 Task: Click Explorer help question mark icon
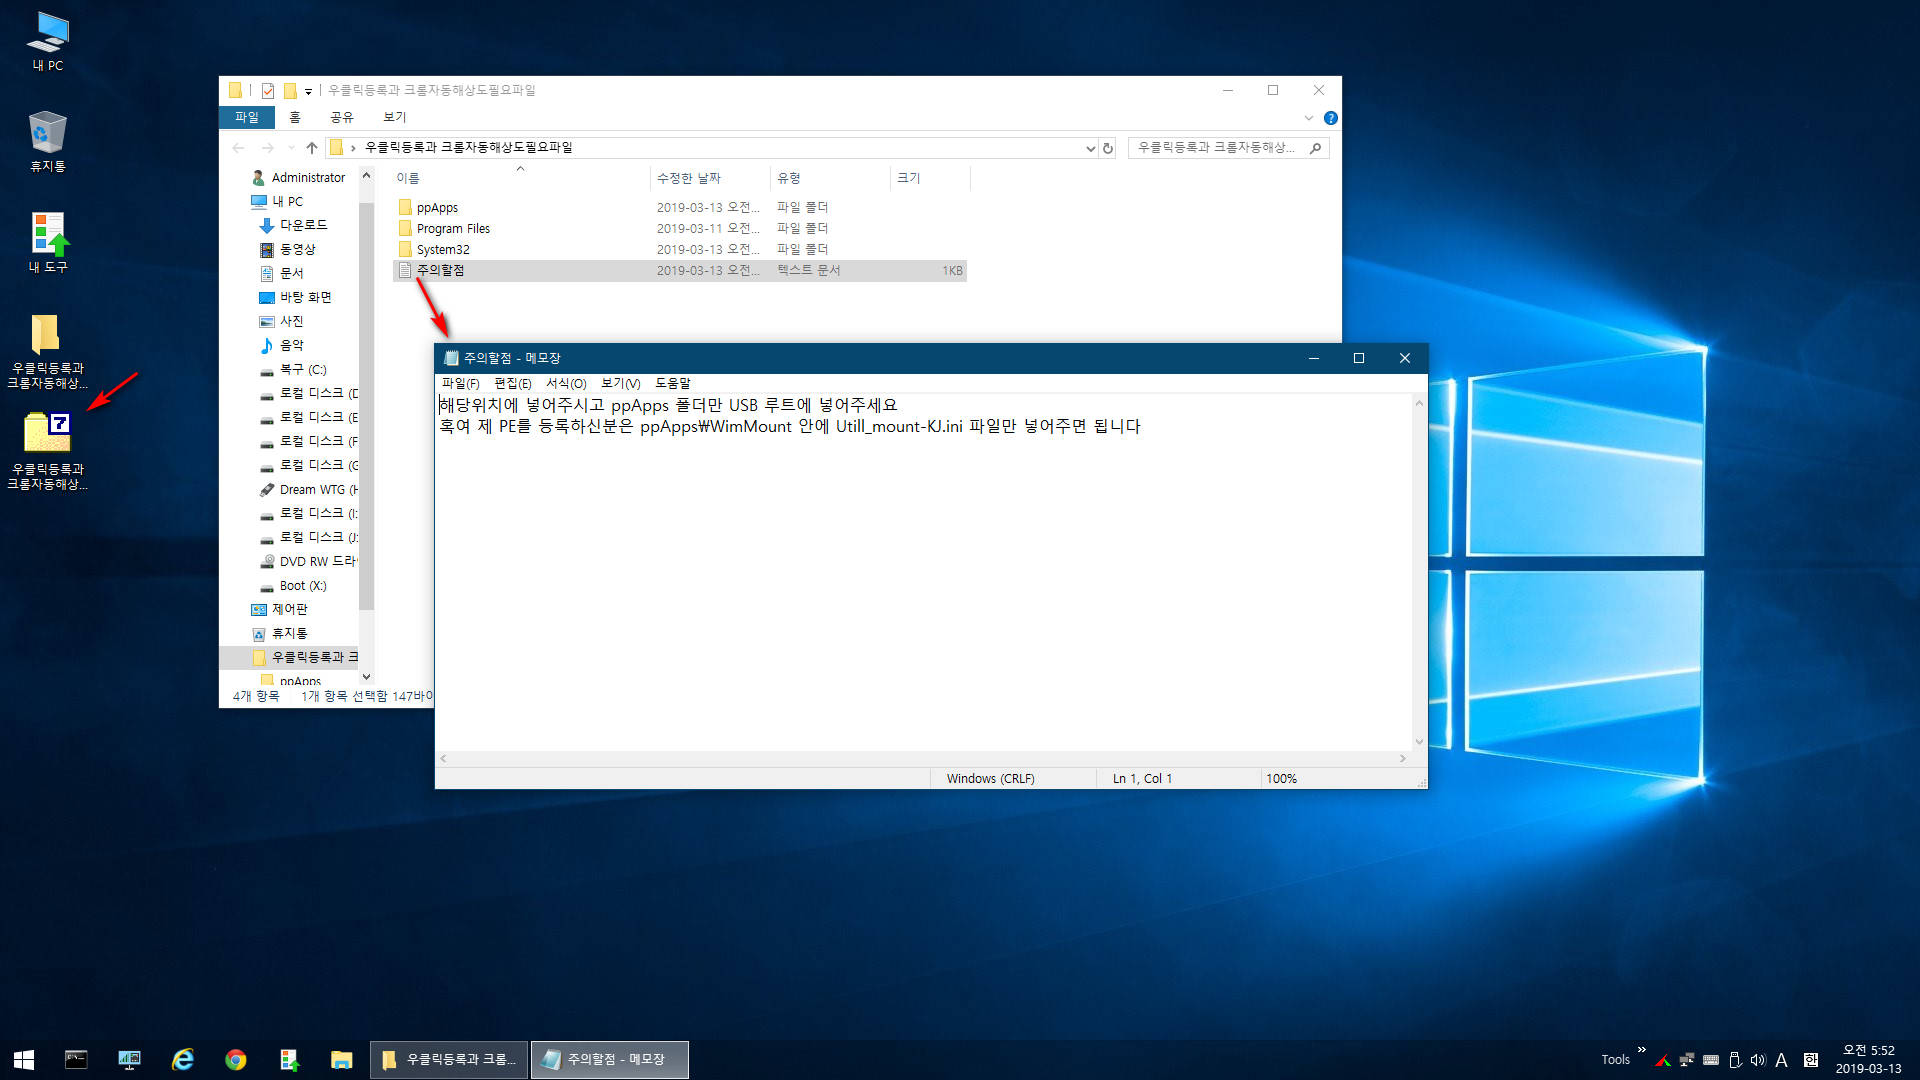(1330, 118)
